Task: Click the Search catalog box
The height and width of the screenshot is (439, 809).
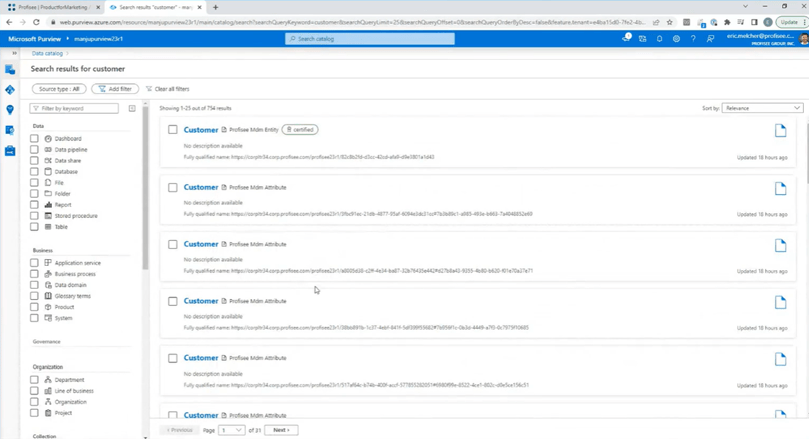Action: click(x=370, y=39)
